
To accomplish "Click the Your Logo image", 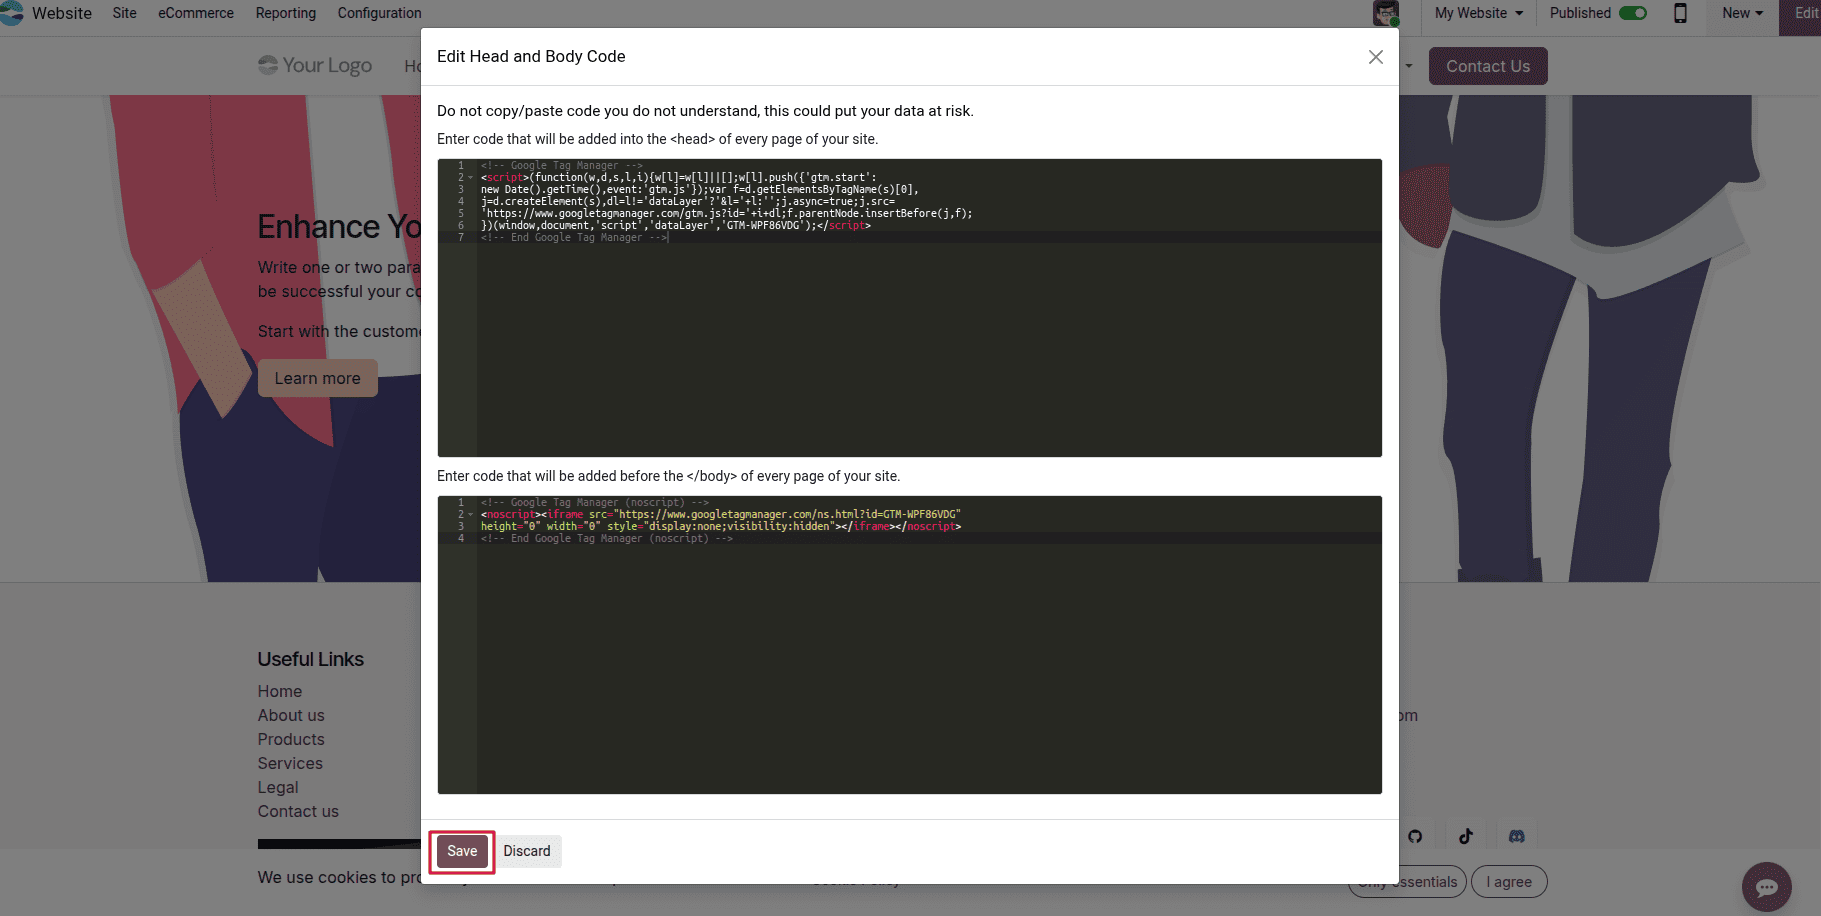I will point(315,65).
